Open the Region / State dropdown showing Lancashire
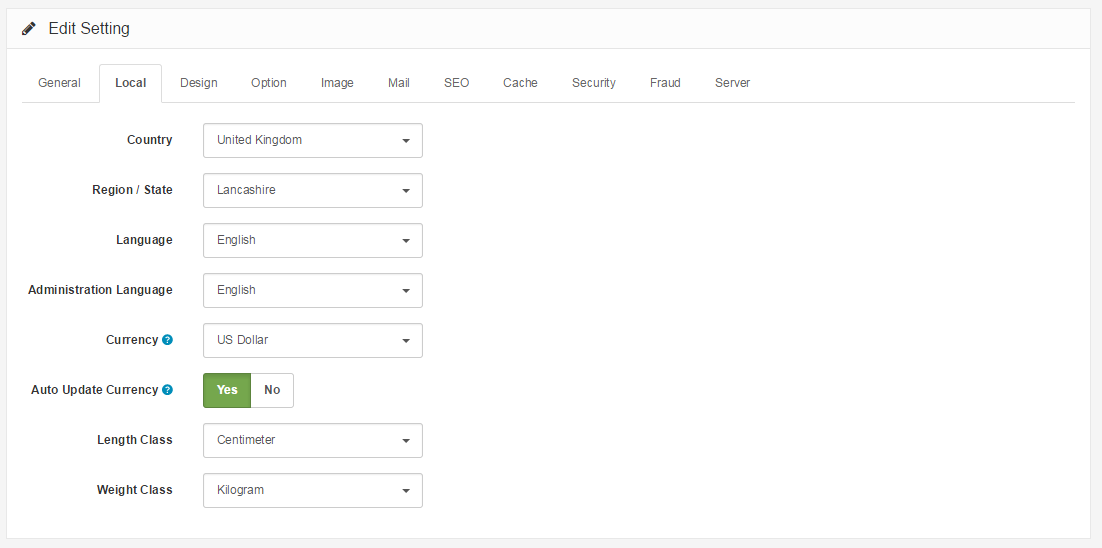The height and width of the screenshot is (548, 1102). pyautogui.click(x=313, y=190)
